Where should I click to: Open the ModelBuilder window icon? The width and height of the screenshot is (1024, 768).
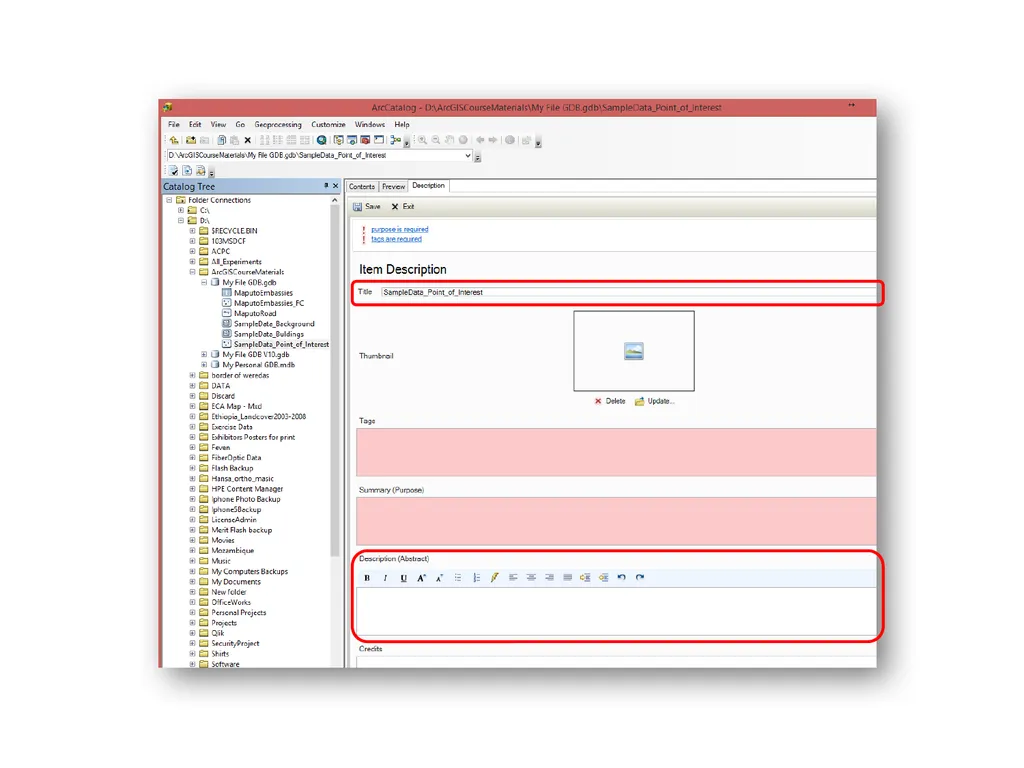tap(395, 140)
